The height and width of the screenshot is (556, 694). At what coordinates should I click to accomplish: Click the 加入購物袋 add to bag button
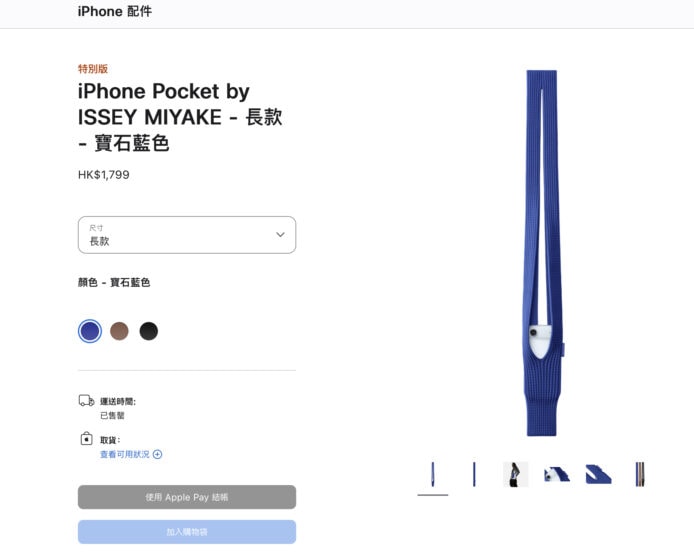coord(187,532)
